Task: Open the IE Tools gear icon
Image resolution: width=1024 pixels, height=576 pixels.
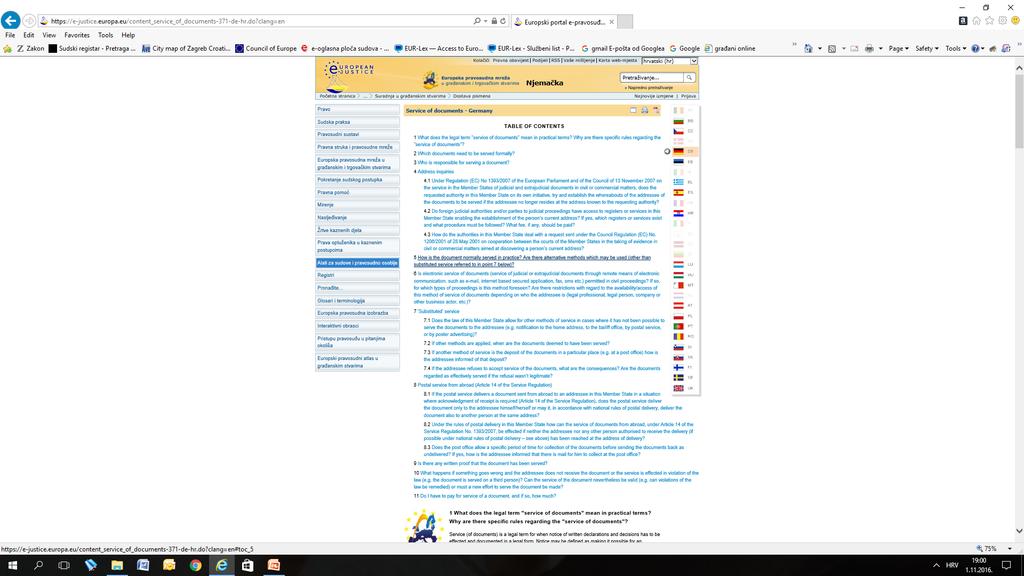Action: (1002, 21)
